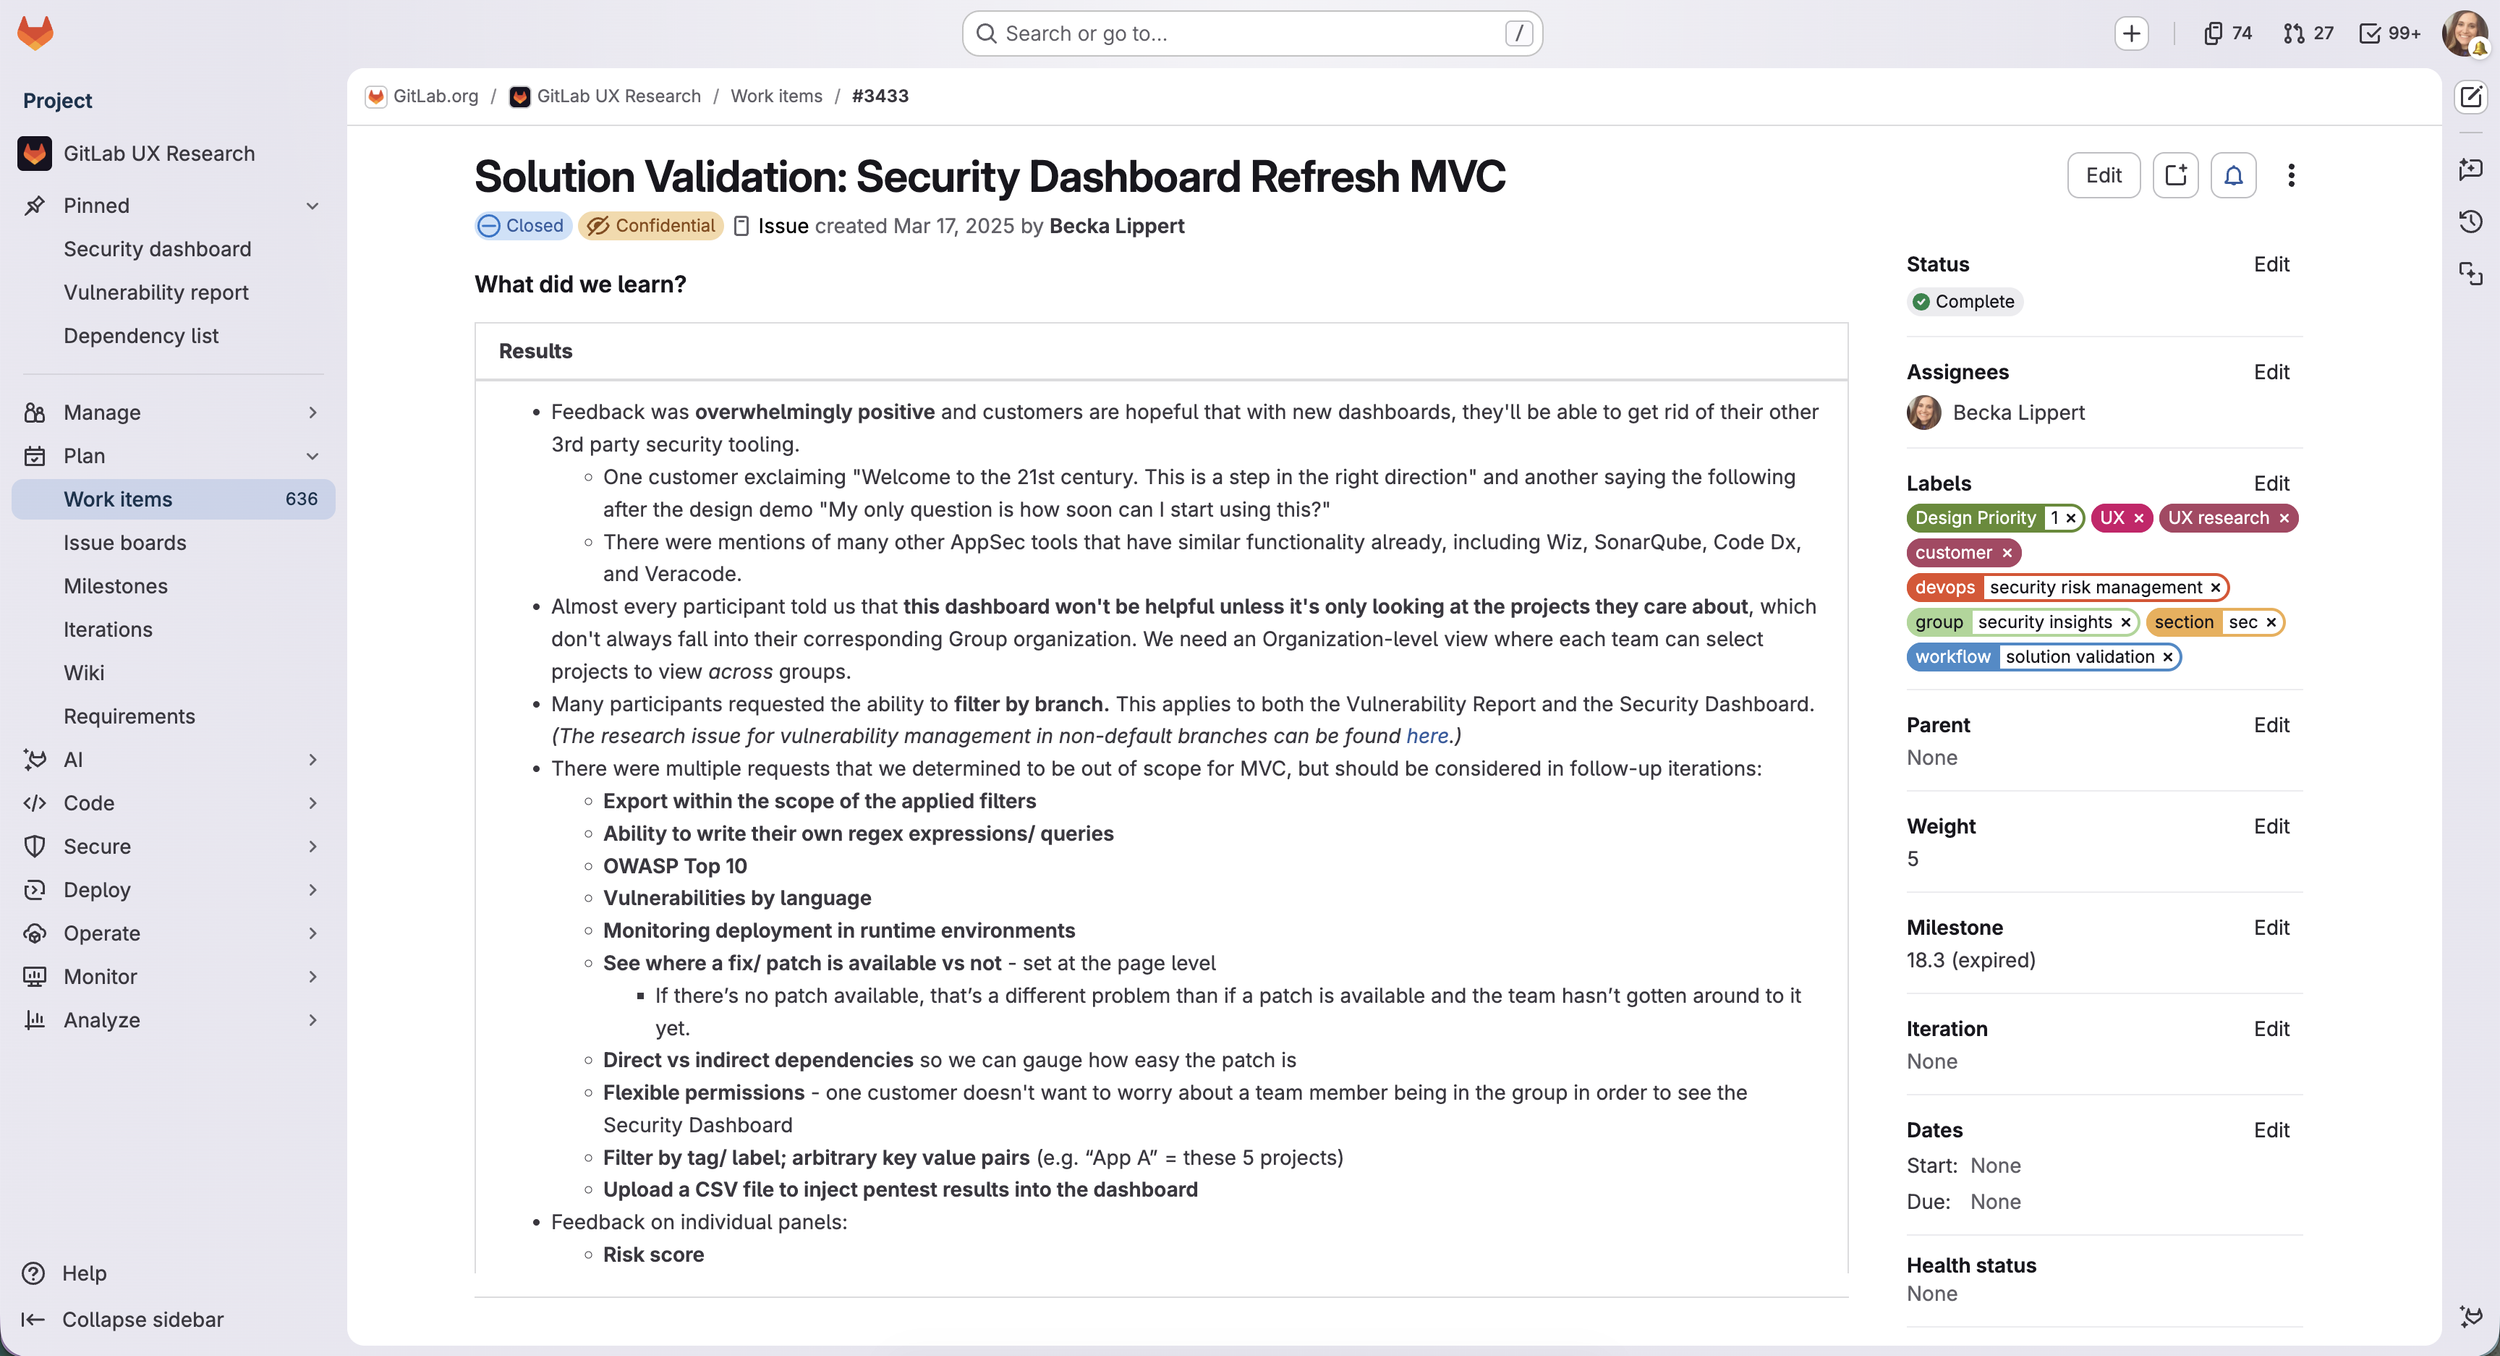
Task: Remove the workflow solution validation label
Action: 2168,657
